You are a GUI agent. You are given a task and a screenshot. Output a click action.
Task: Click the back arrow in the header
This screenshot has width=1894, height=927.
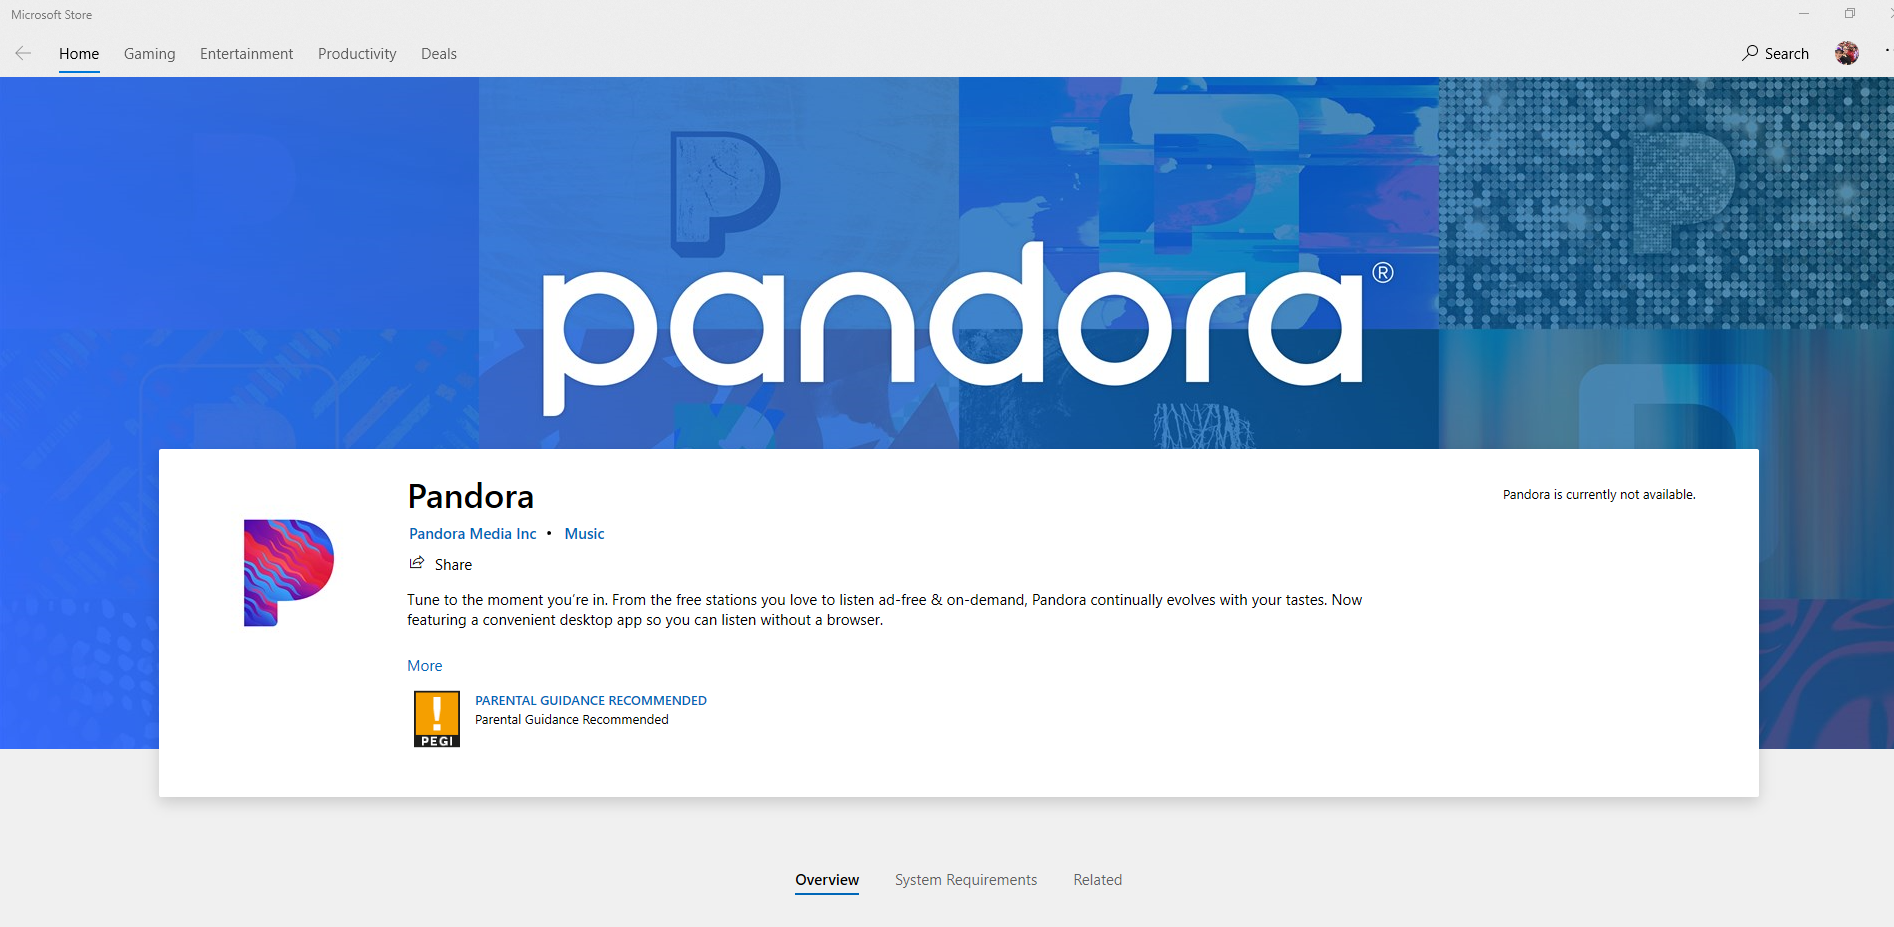(23, 53)
